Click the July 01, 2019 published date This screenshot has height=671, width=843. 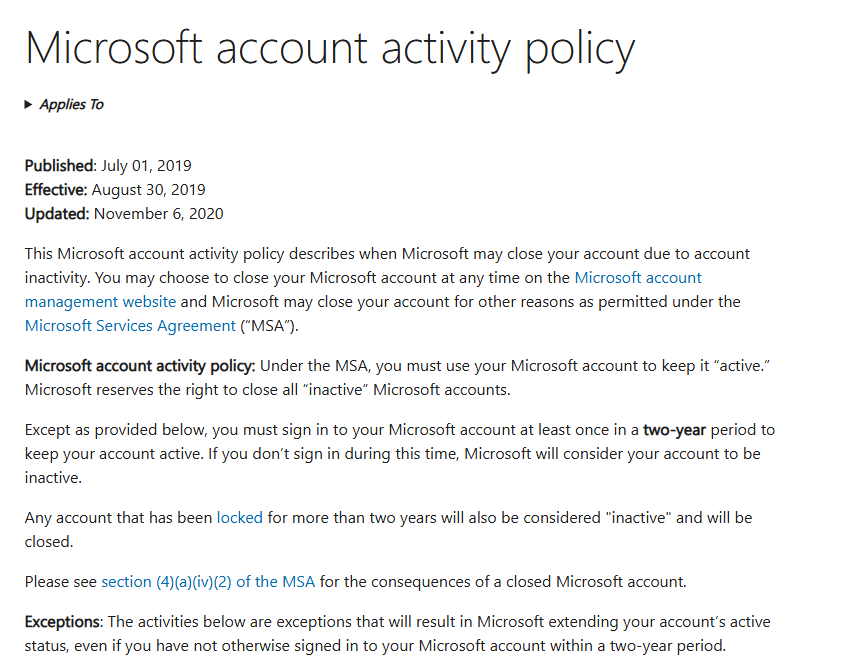tap(146, 166)
